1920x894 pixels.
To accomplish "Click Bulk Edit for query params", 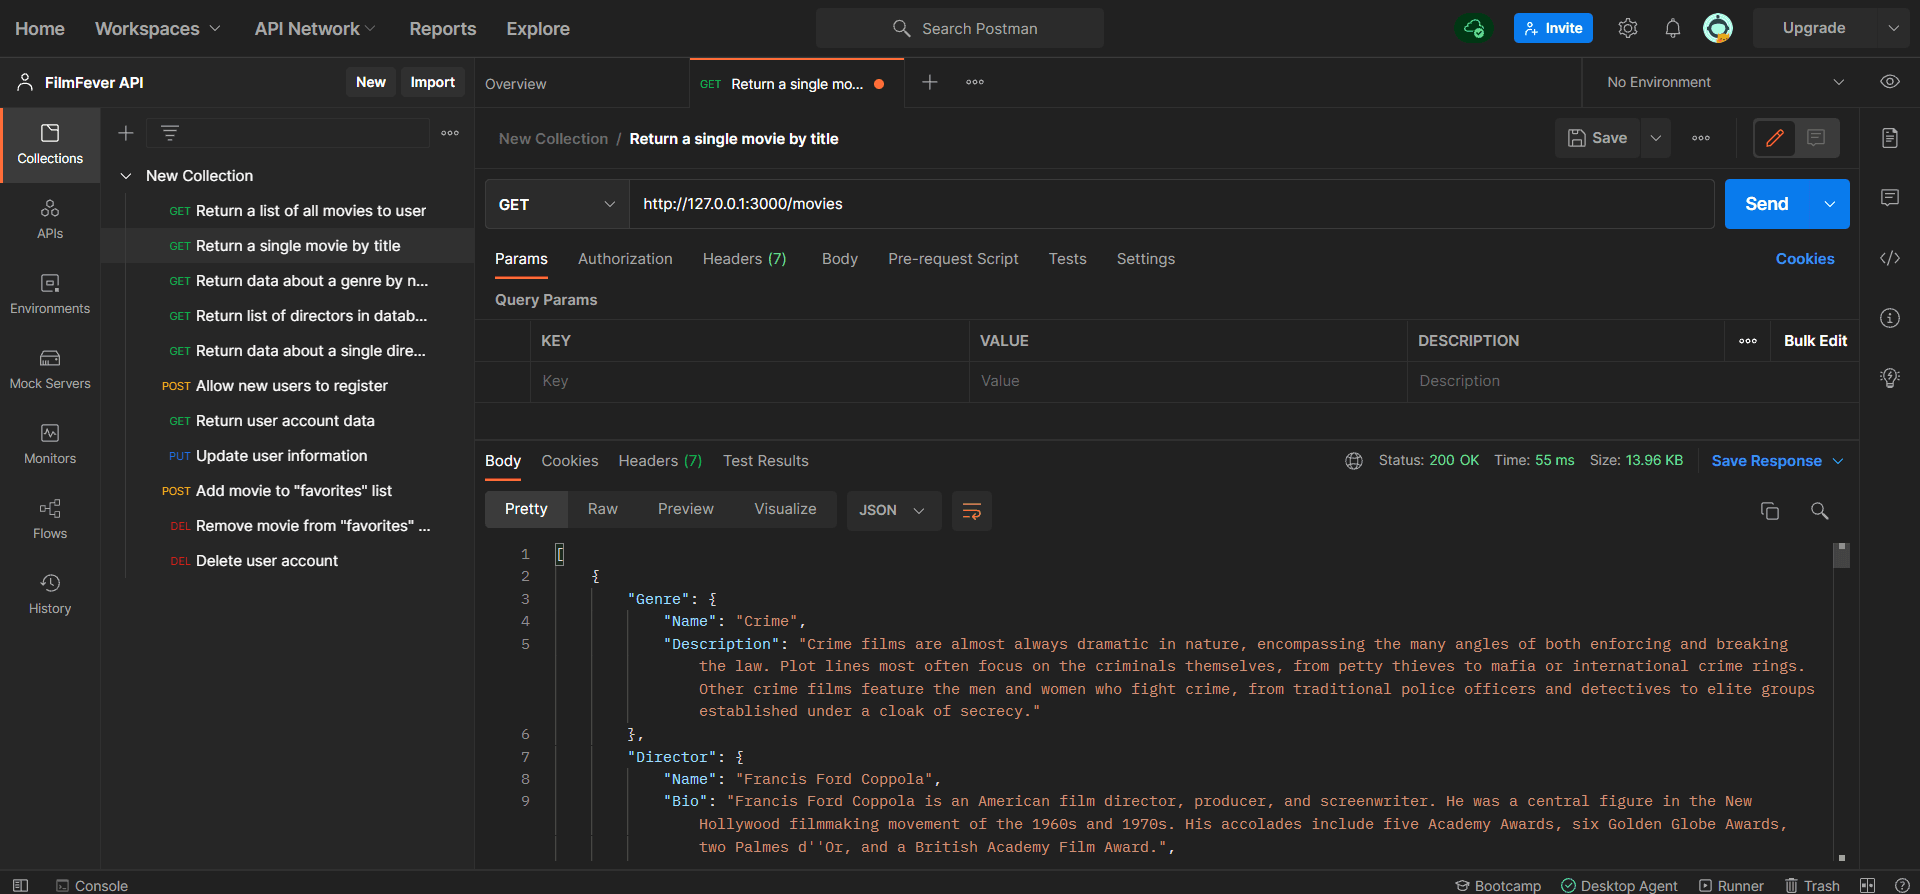I will (x=1815, y=341).
